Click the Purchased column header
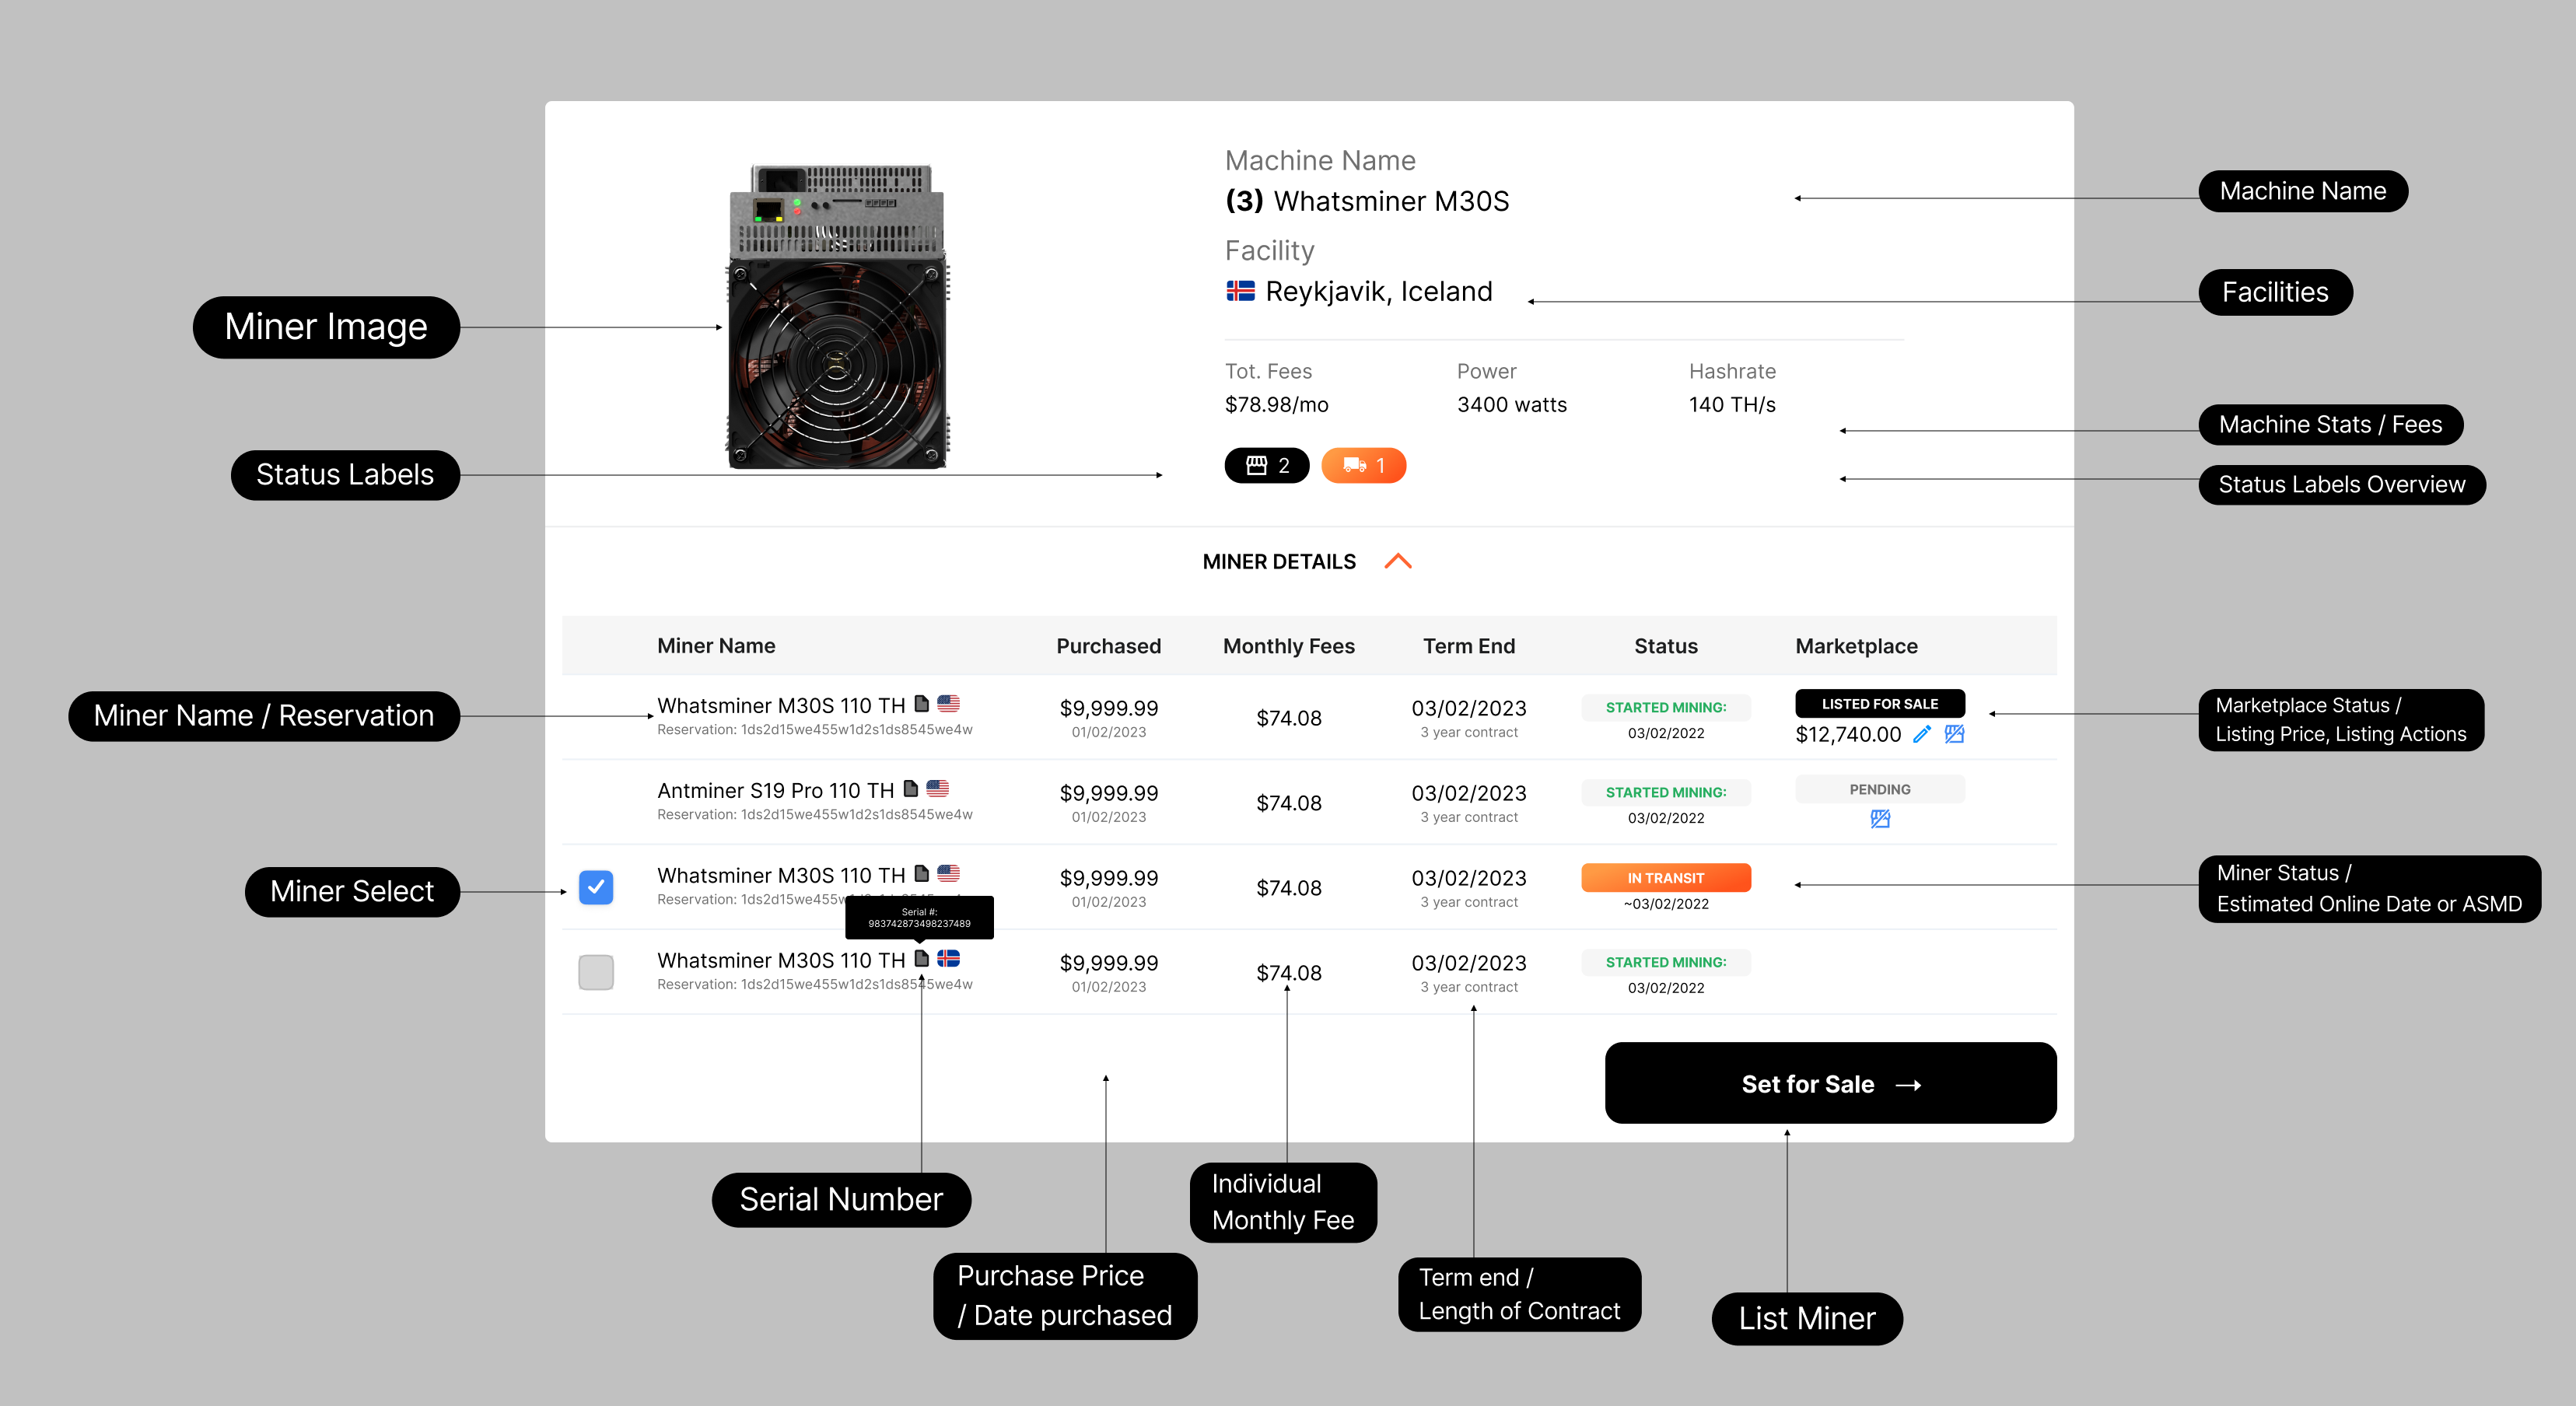Screen dimensions: 2576x1406 pyautogui.click(x=1108, y=646)
